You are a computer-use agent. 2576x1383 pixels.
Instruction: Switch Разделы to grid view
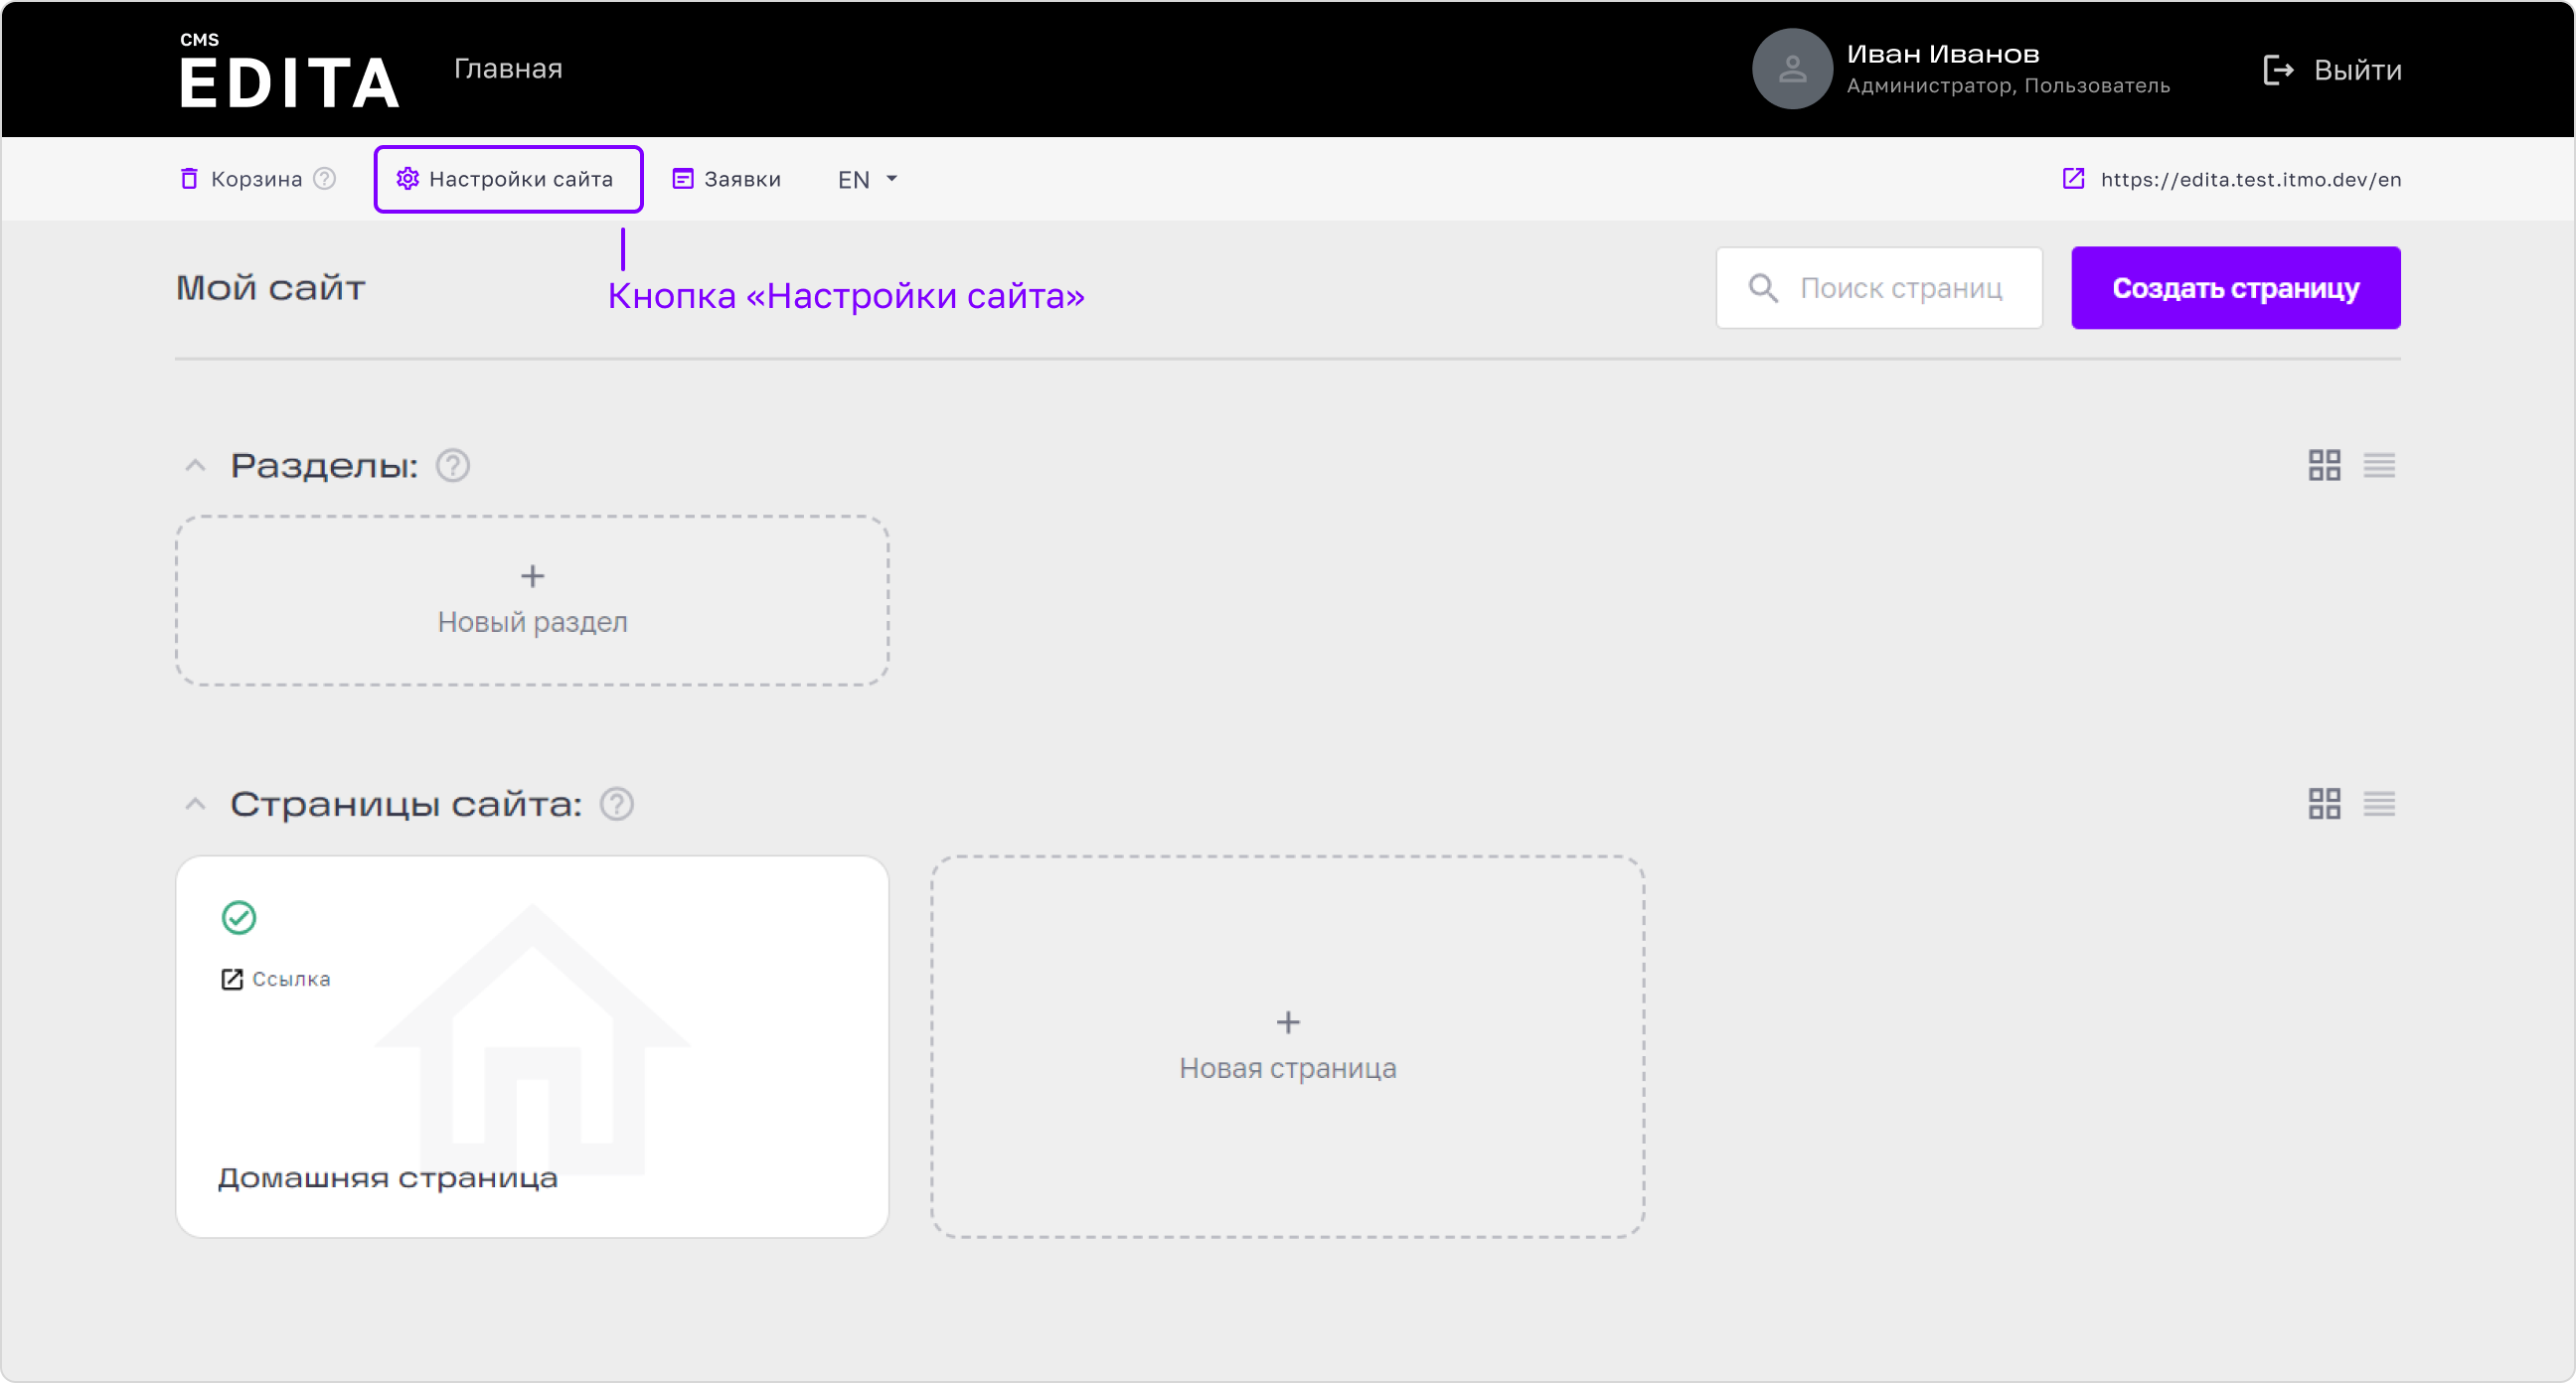coord(2324,465)
